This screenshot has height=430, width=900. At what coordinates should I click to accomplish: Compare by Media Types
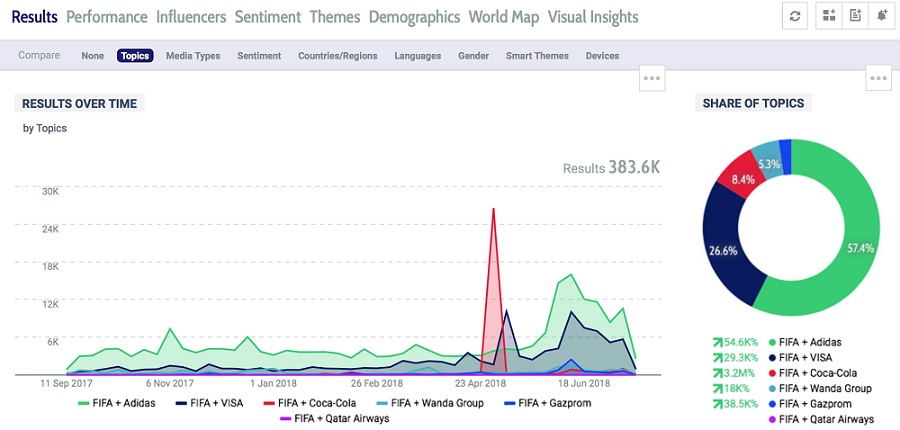tap(193, 56)
